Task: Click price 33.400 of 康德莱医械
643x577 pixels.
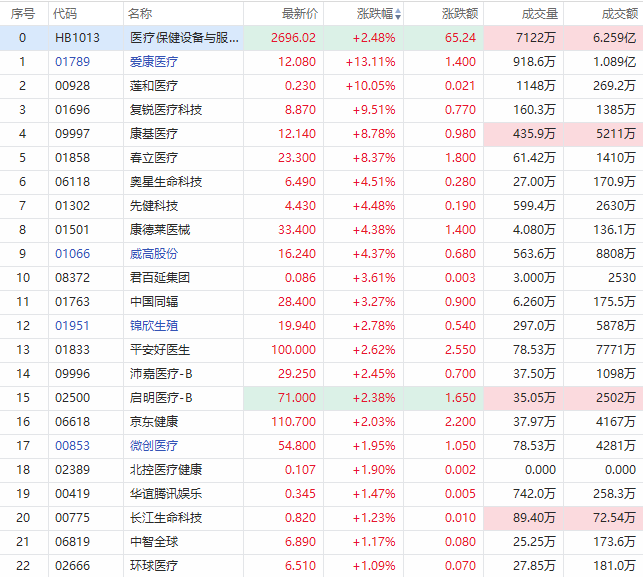Action: coord(297,230)
